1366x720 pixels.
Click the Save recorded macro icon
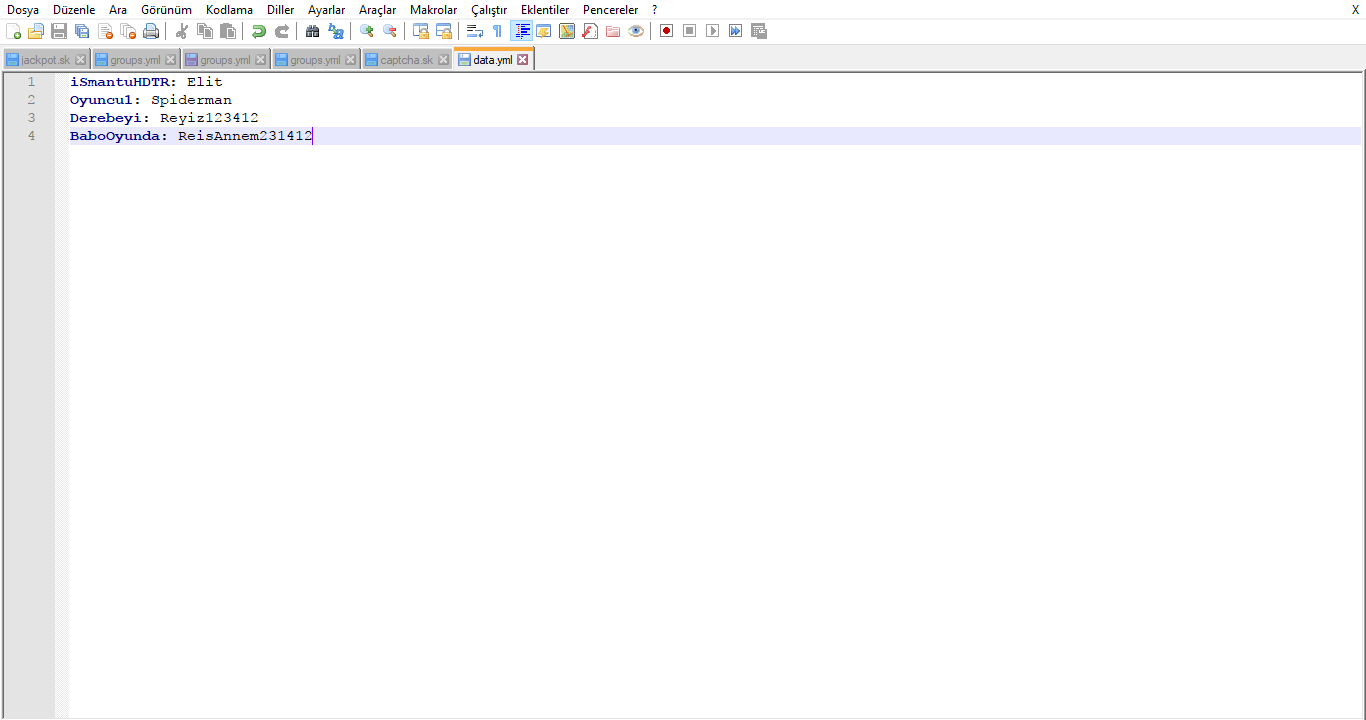(x=759, y=31)
